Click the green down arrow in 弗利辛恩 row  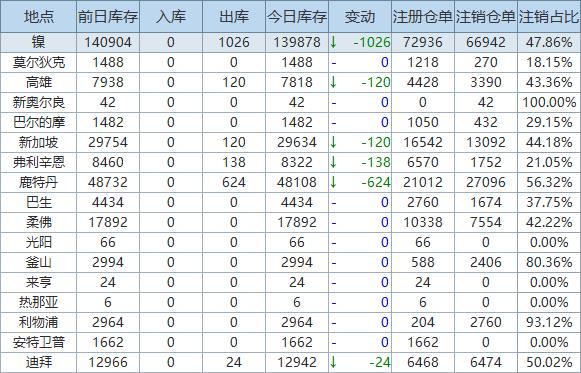tap(333, 162)
